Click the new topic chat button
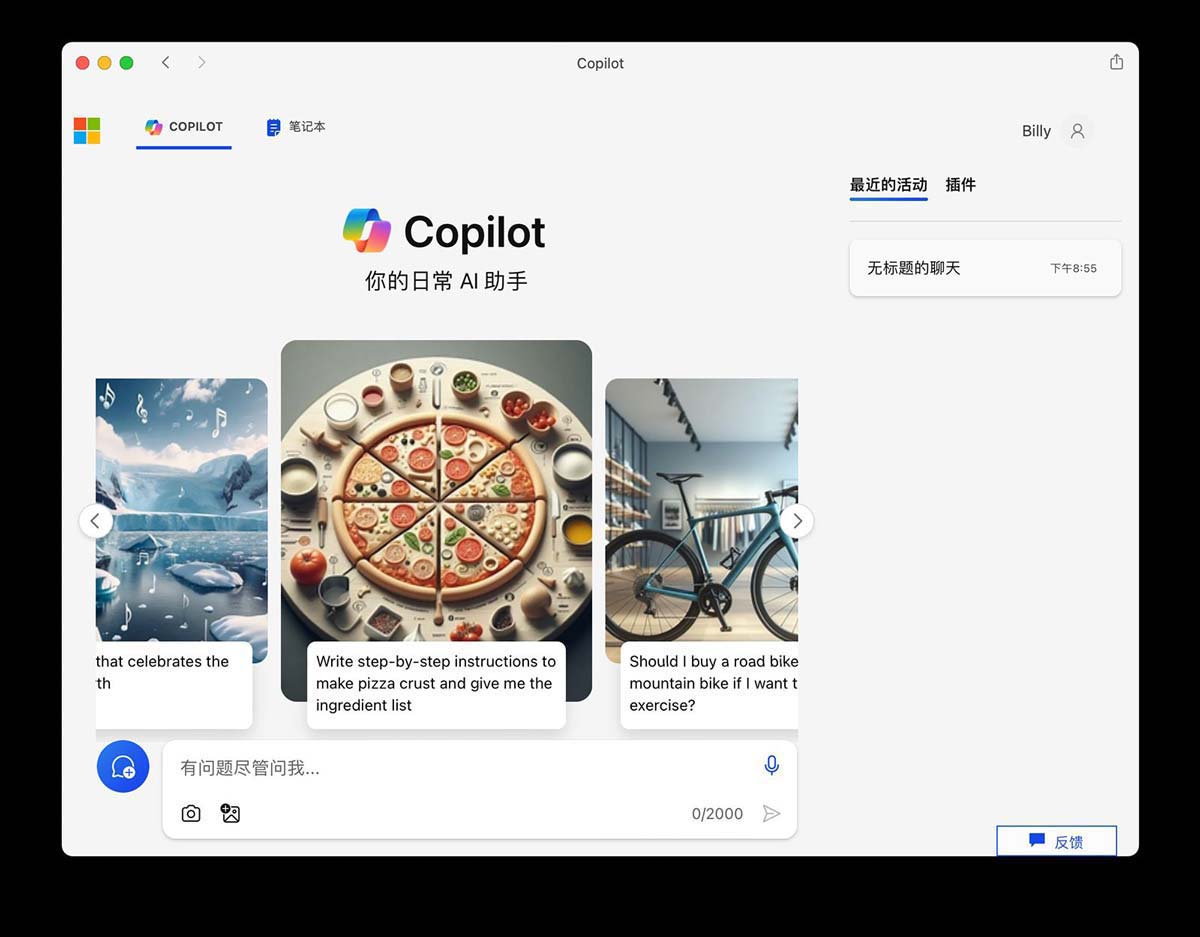Screen dimensions: 1200x937 pyautogui.click(x=123, y=767)
